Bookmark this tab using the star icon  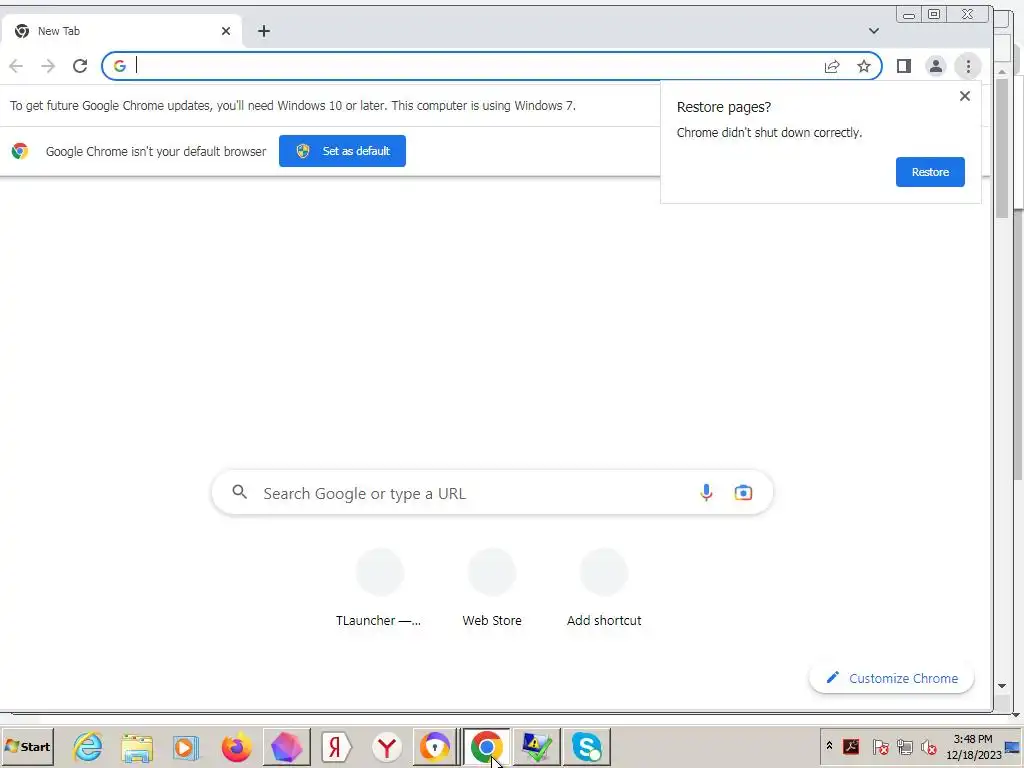coord(863,66)
